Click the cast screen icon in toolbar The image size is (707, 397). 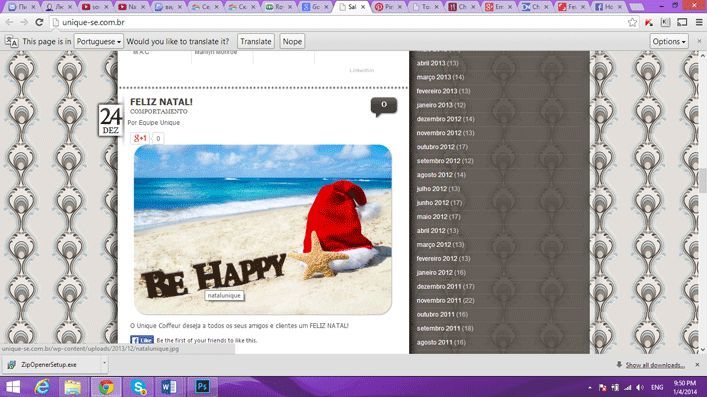(682, 22)
